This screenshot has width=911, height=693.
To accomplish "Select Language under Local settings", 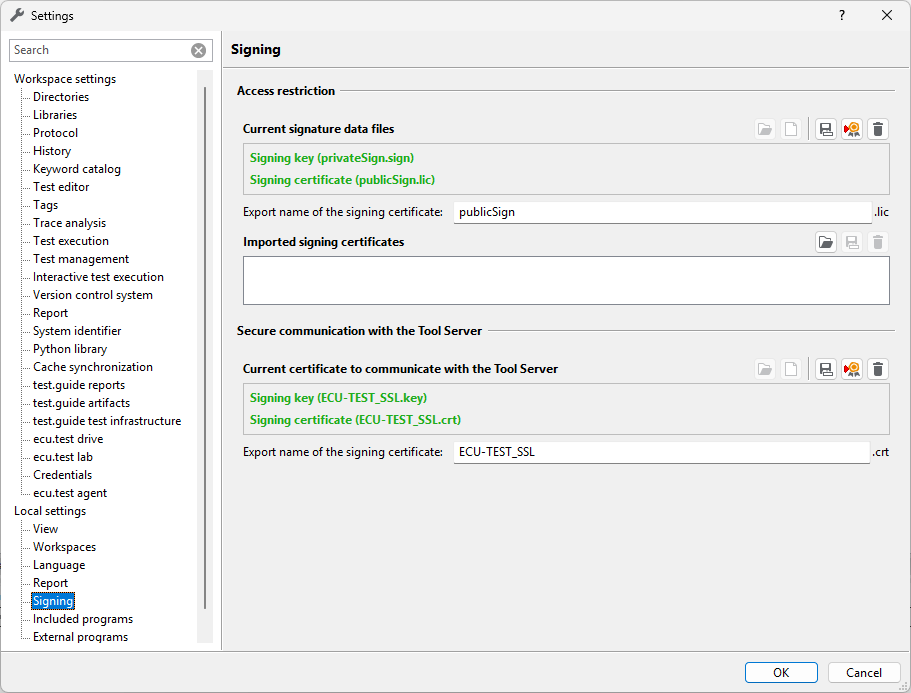I will coord(59,565).
